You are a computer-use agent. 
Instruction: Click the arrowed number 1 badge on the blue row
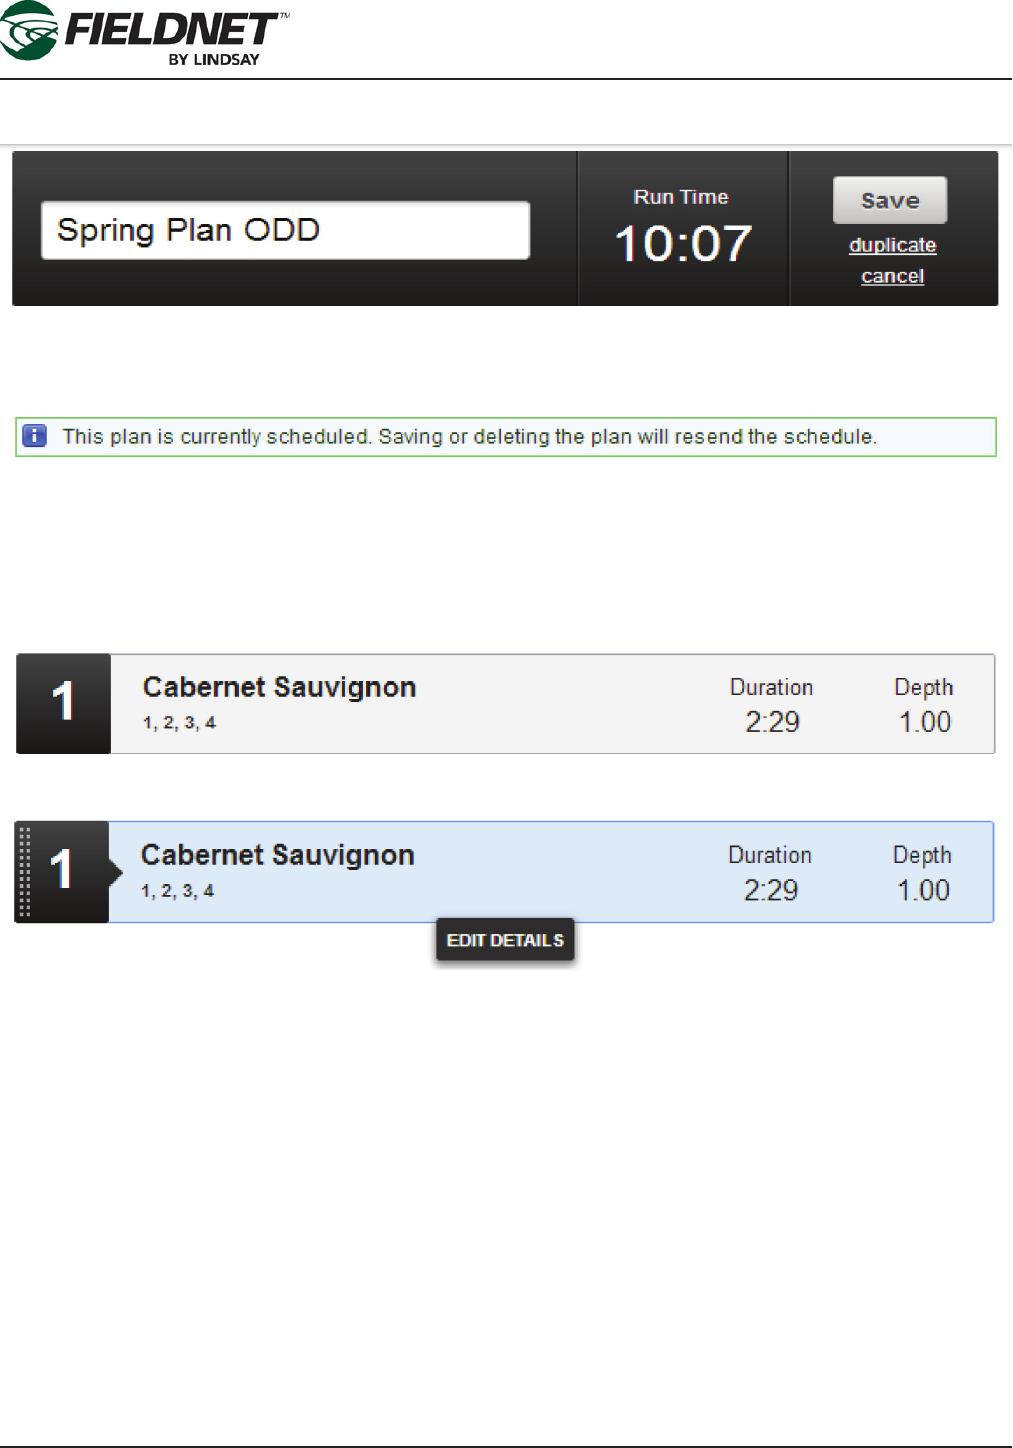point(63,871)
